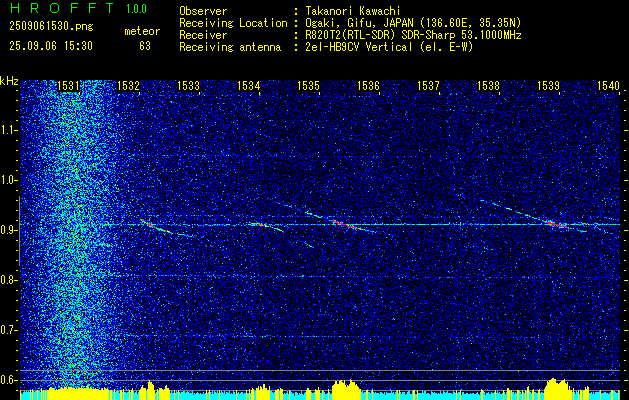Viewport: 629px width, 400px height.
Task: Click the 1534 time label
Action: [248, 85]
